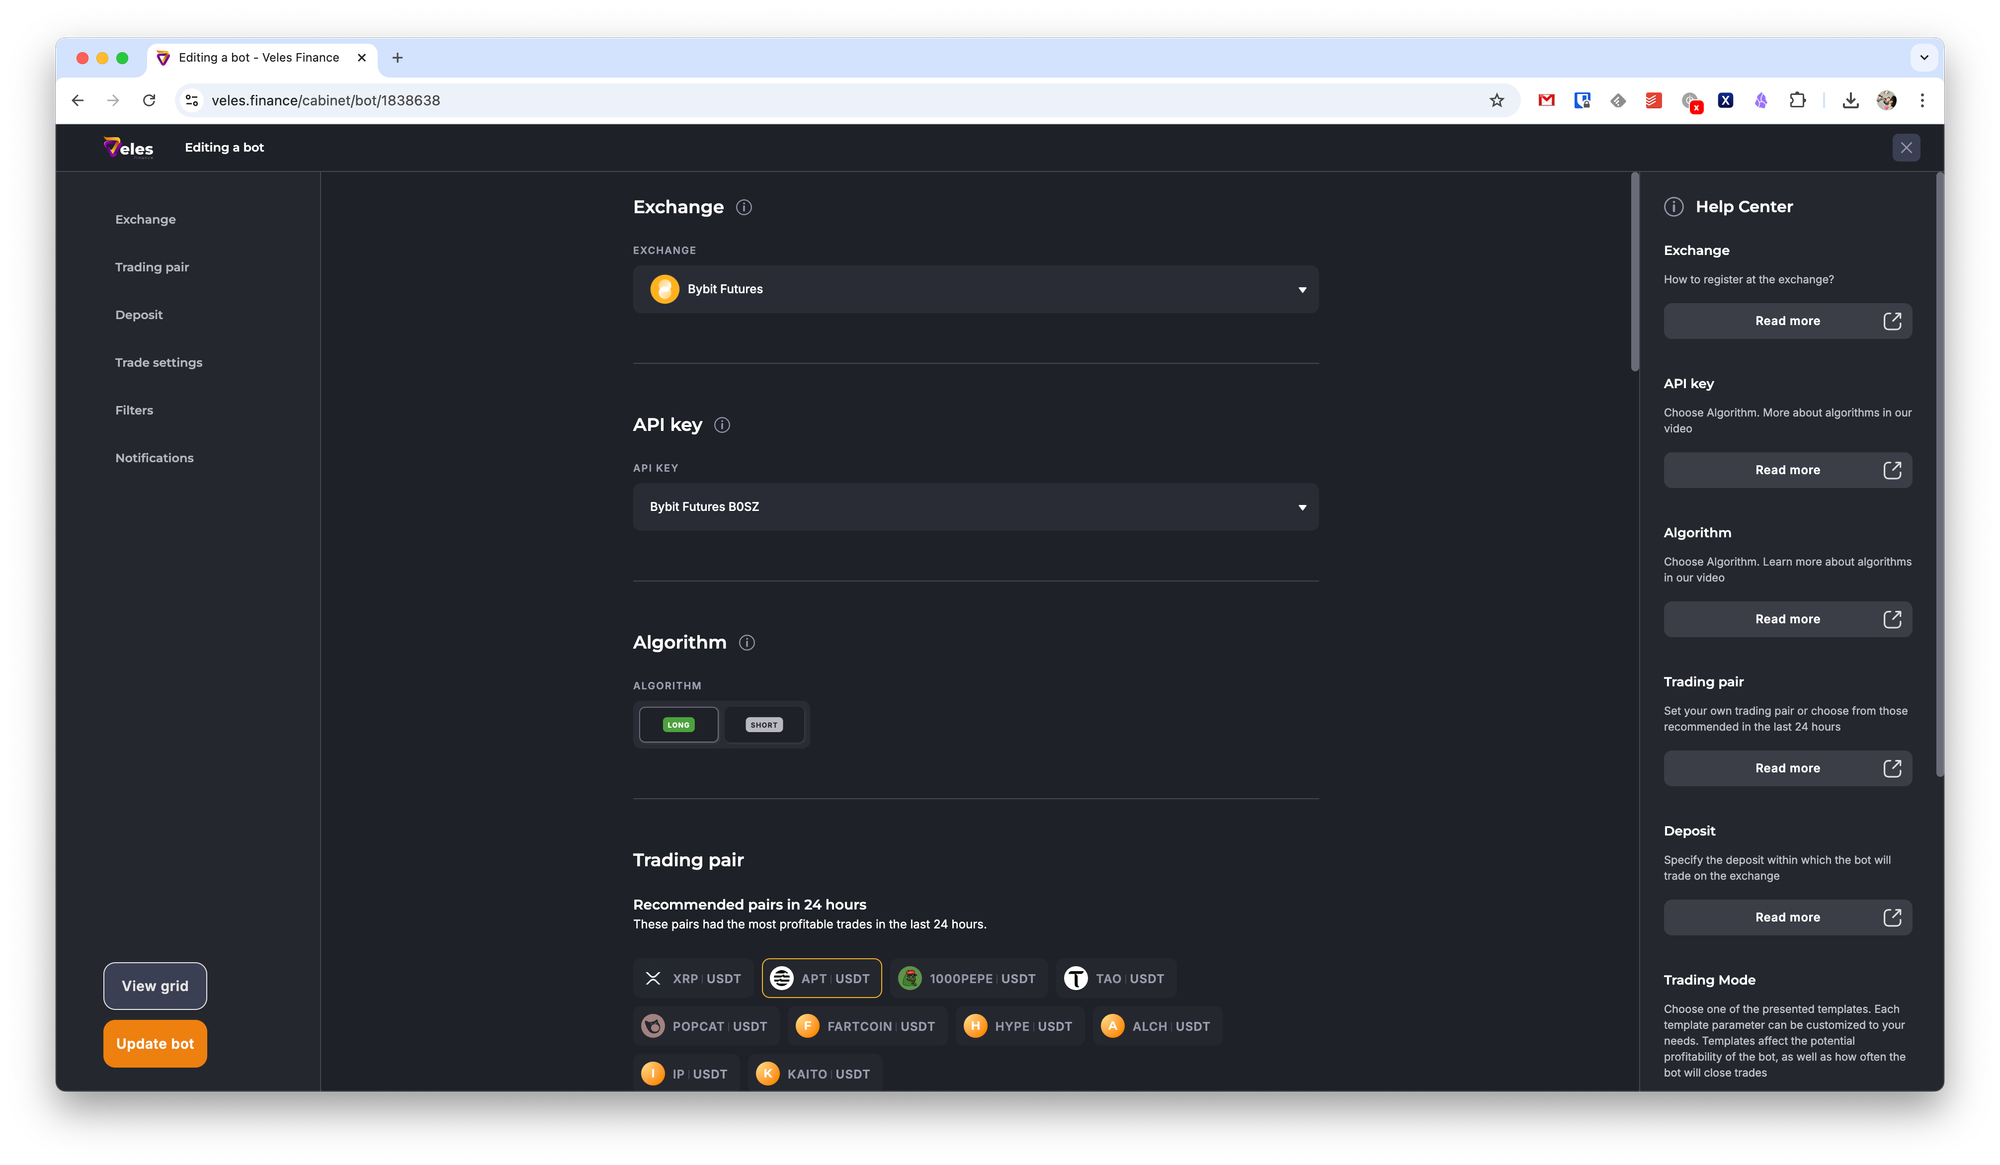Image resolution: width=2000 pixels, height=1165 pixels.
Task: Open Read more under Deposit help
Action: point(1787,917)
